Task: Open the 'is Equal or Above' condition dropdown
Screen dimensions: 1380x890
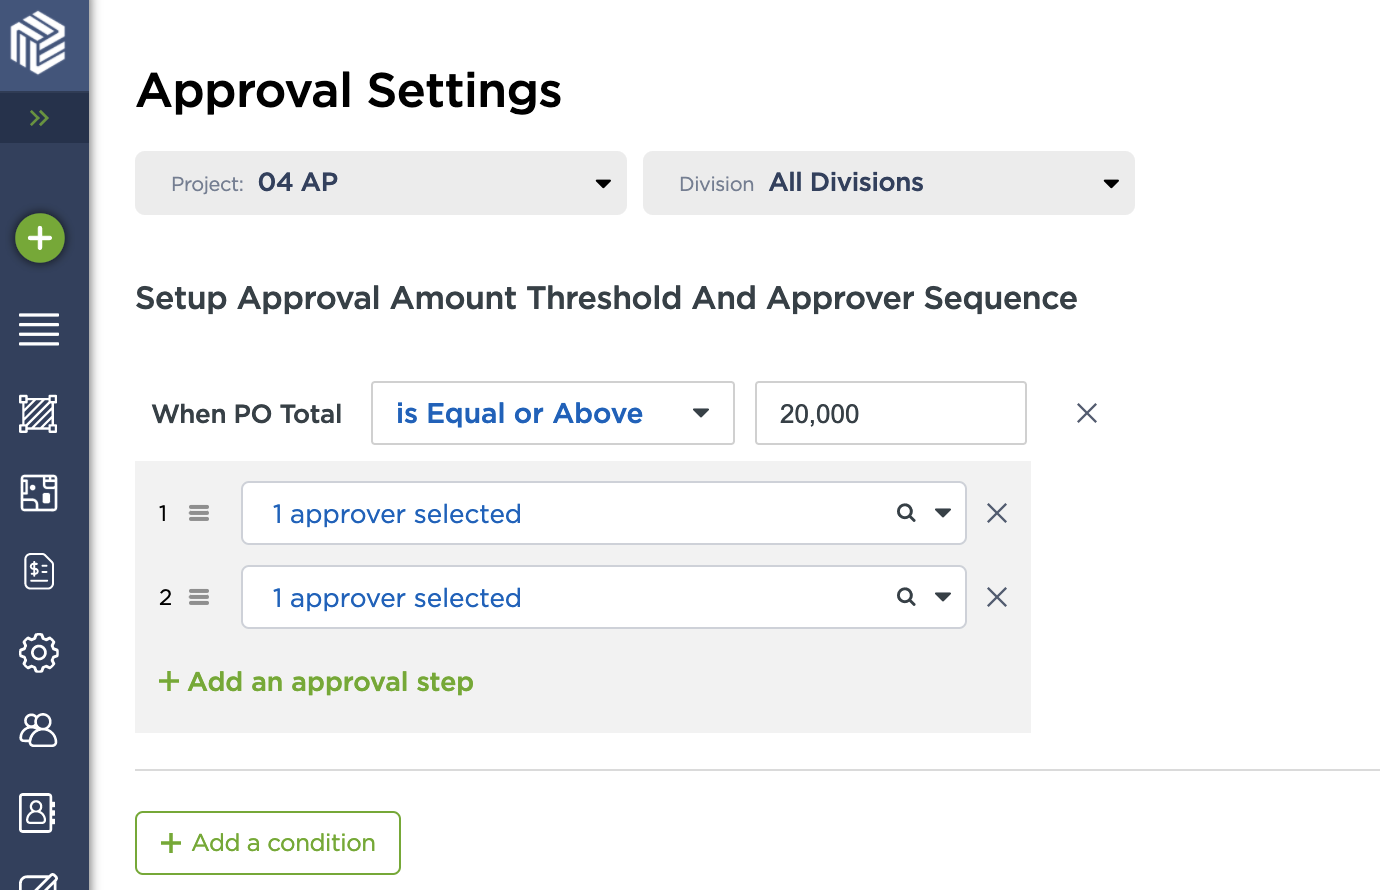Action: click(x=552, y=413)
